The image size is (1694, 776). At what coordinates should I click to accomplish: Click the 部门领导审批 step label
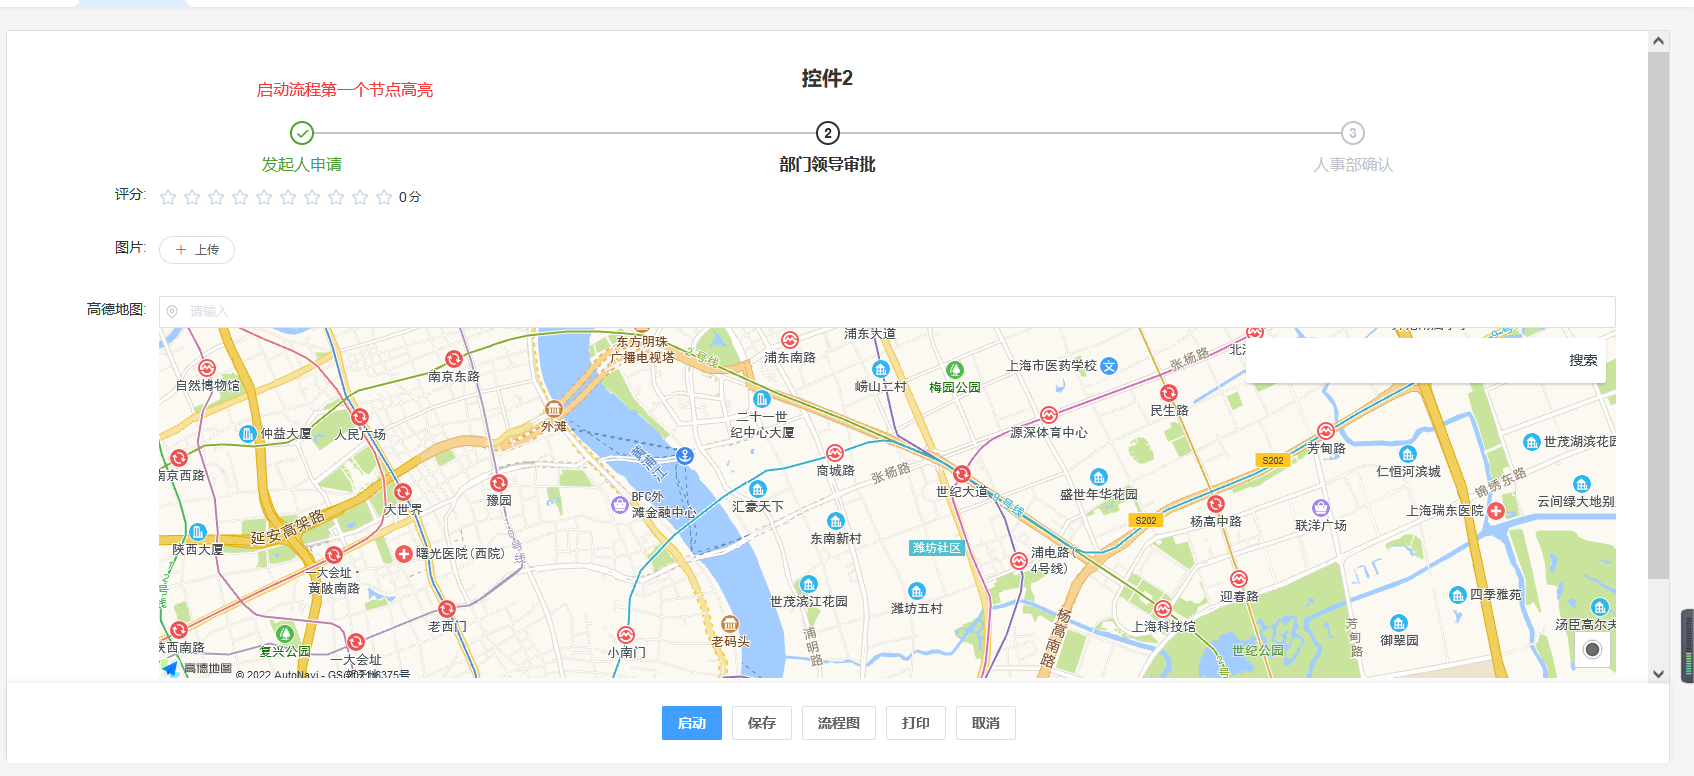pos(827,164)
